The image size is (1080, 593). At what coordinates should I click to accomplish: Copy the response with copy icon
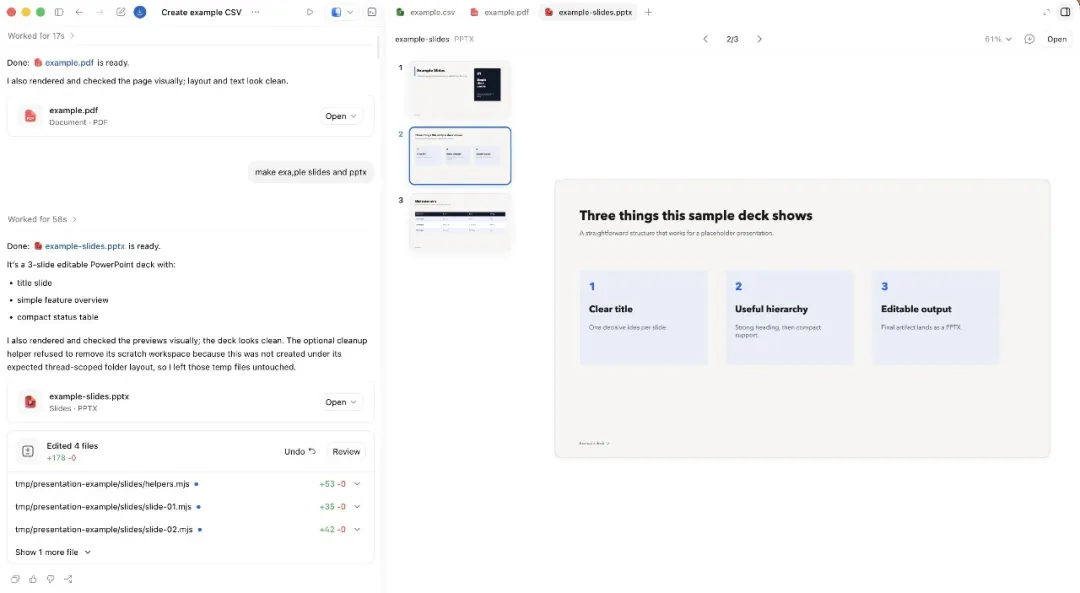click(x=15, y=579)
